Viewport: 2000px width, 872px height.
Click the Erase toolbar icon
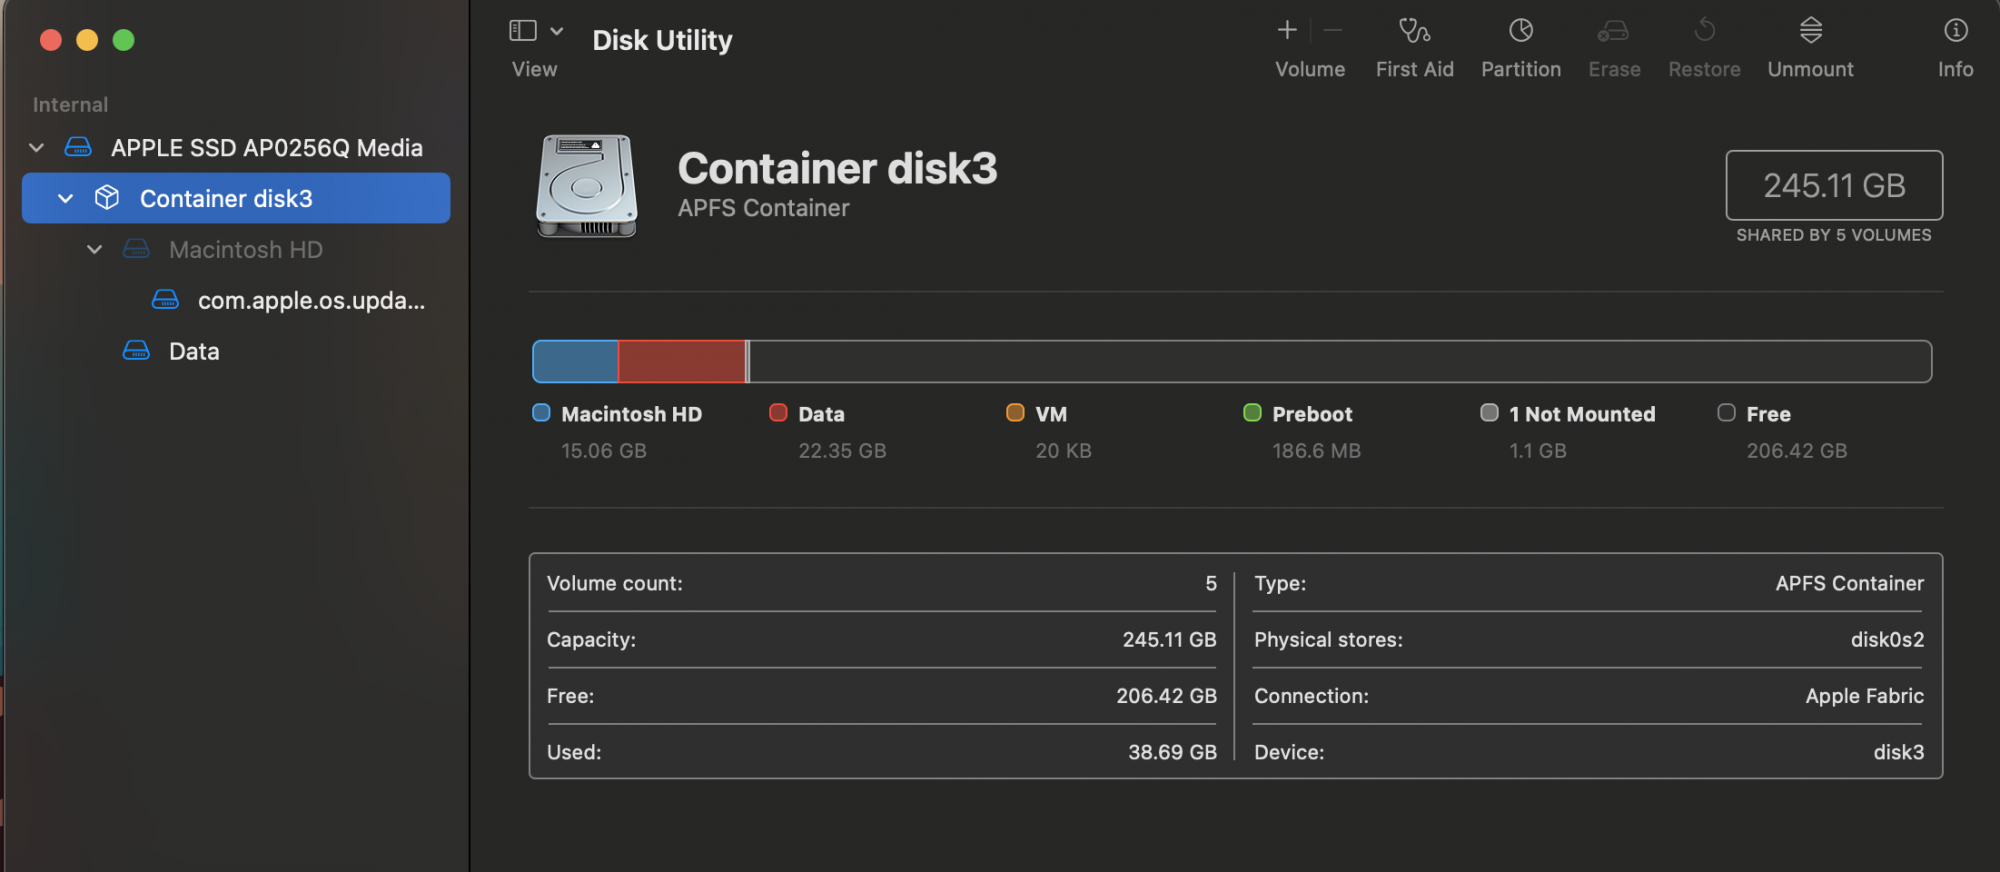(x=1613, y=32)
